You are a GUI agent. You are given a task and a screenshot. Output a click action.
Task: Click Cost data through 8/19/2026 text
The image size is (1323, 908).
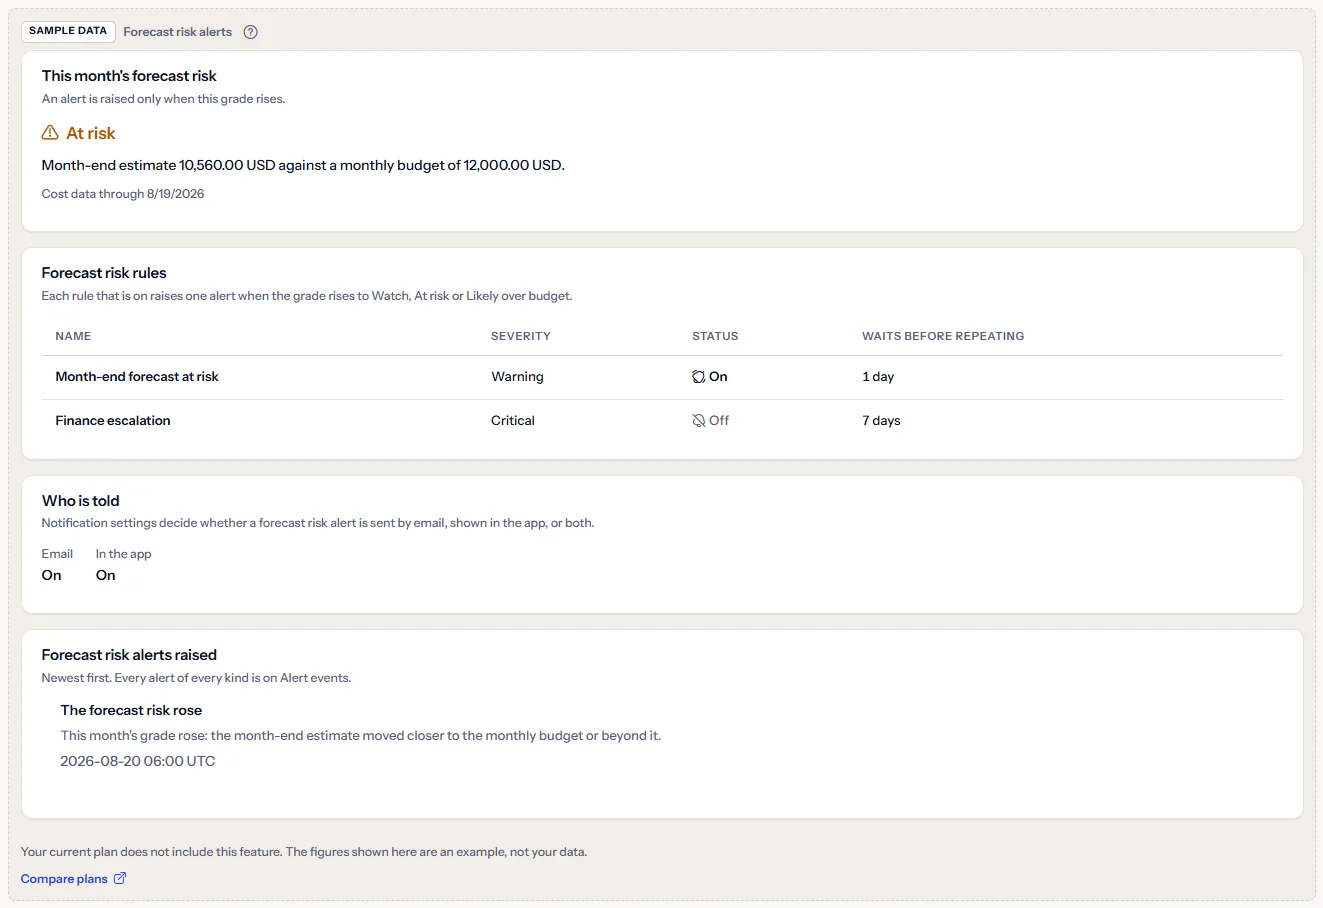(x=123, y=194)
